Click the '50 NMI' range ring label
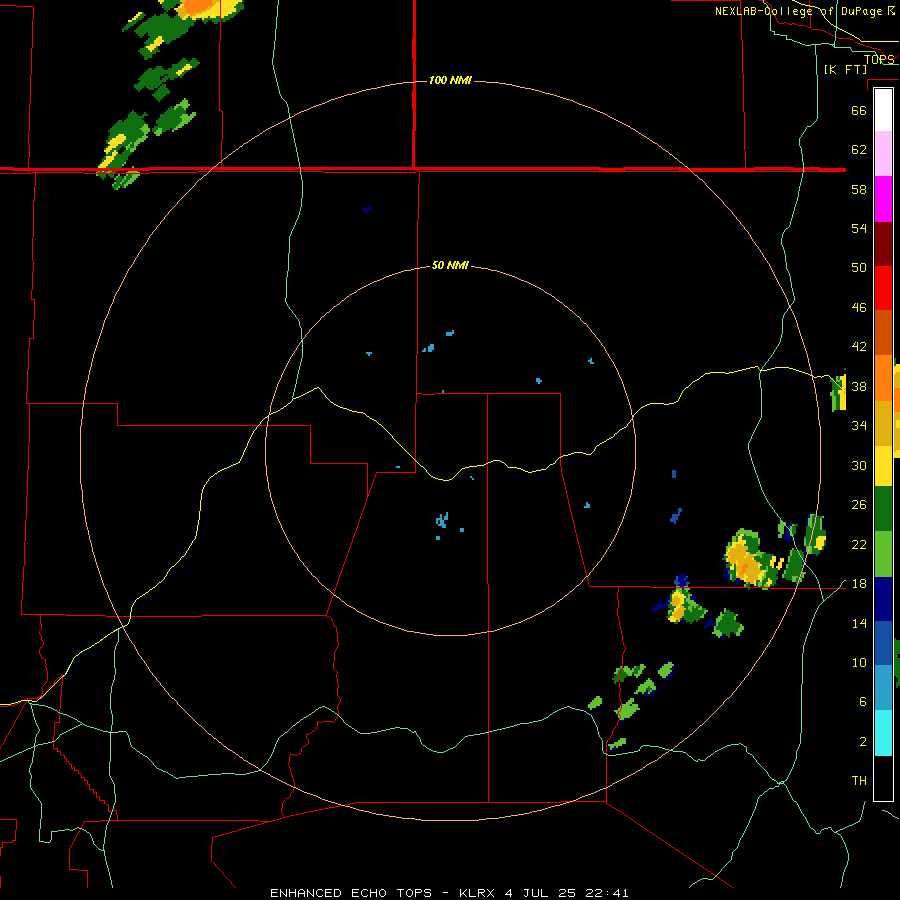This screenshot has width=900, height=900. [x=450, y=265]
